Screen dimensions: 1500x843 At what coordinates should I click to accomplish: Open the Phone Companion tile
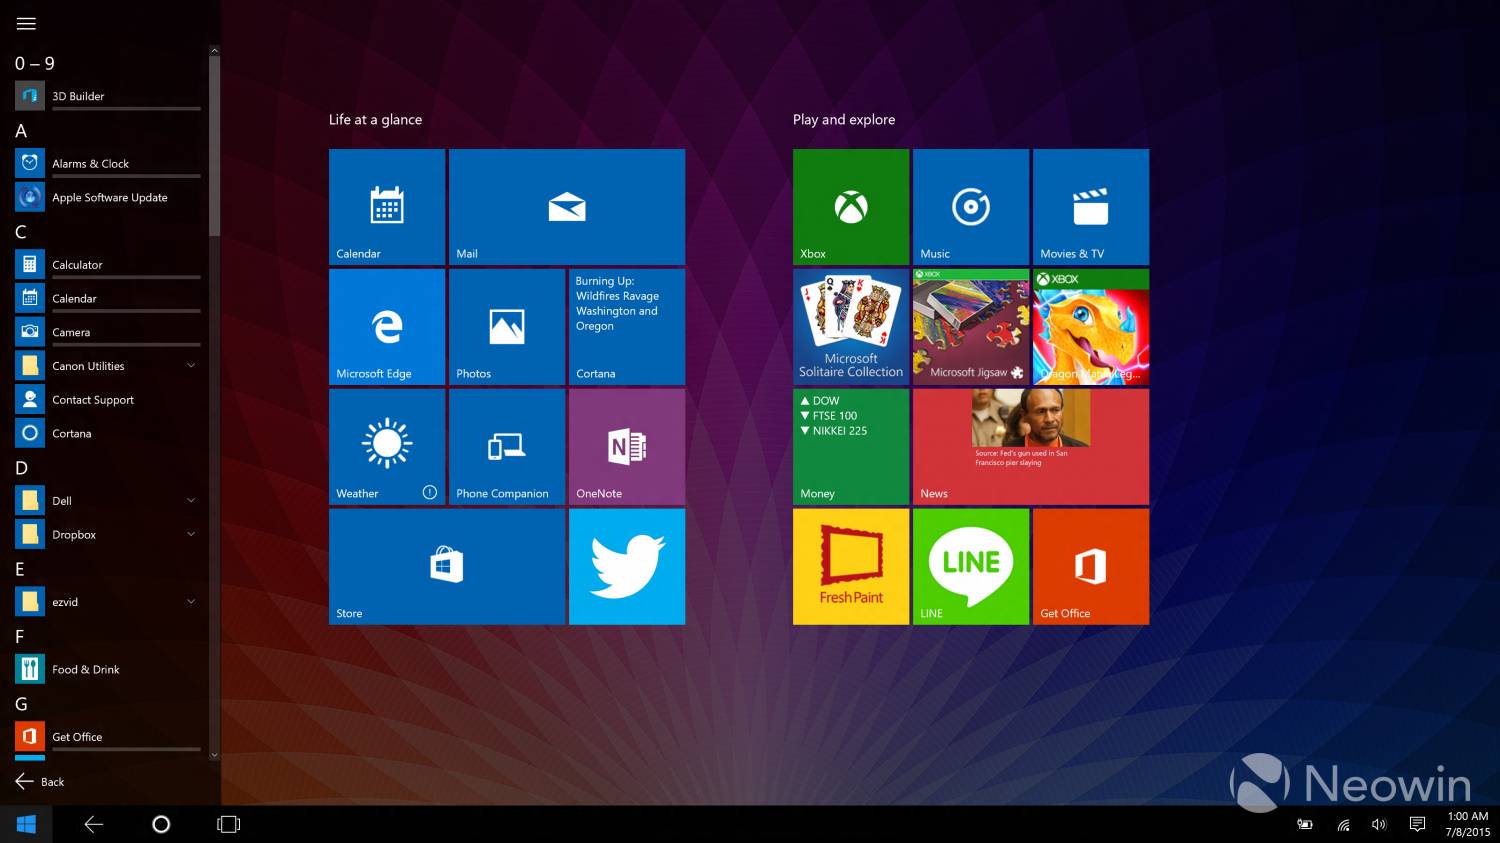pyautogui.click(x=507, y=447)
